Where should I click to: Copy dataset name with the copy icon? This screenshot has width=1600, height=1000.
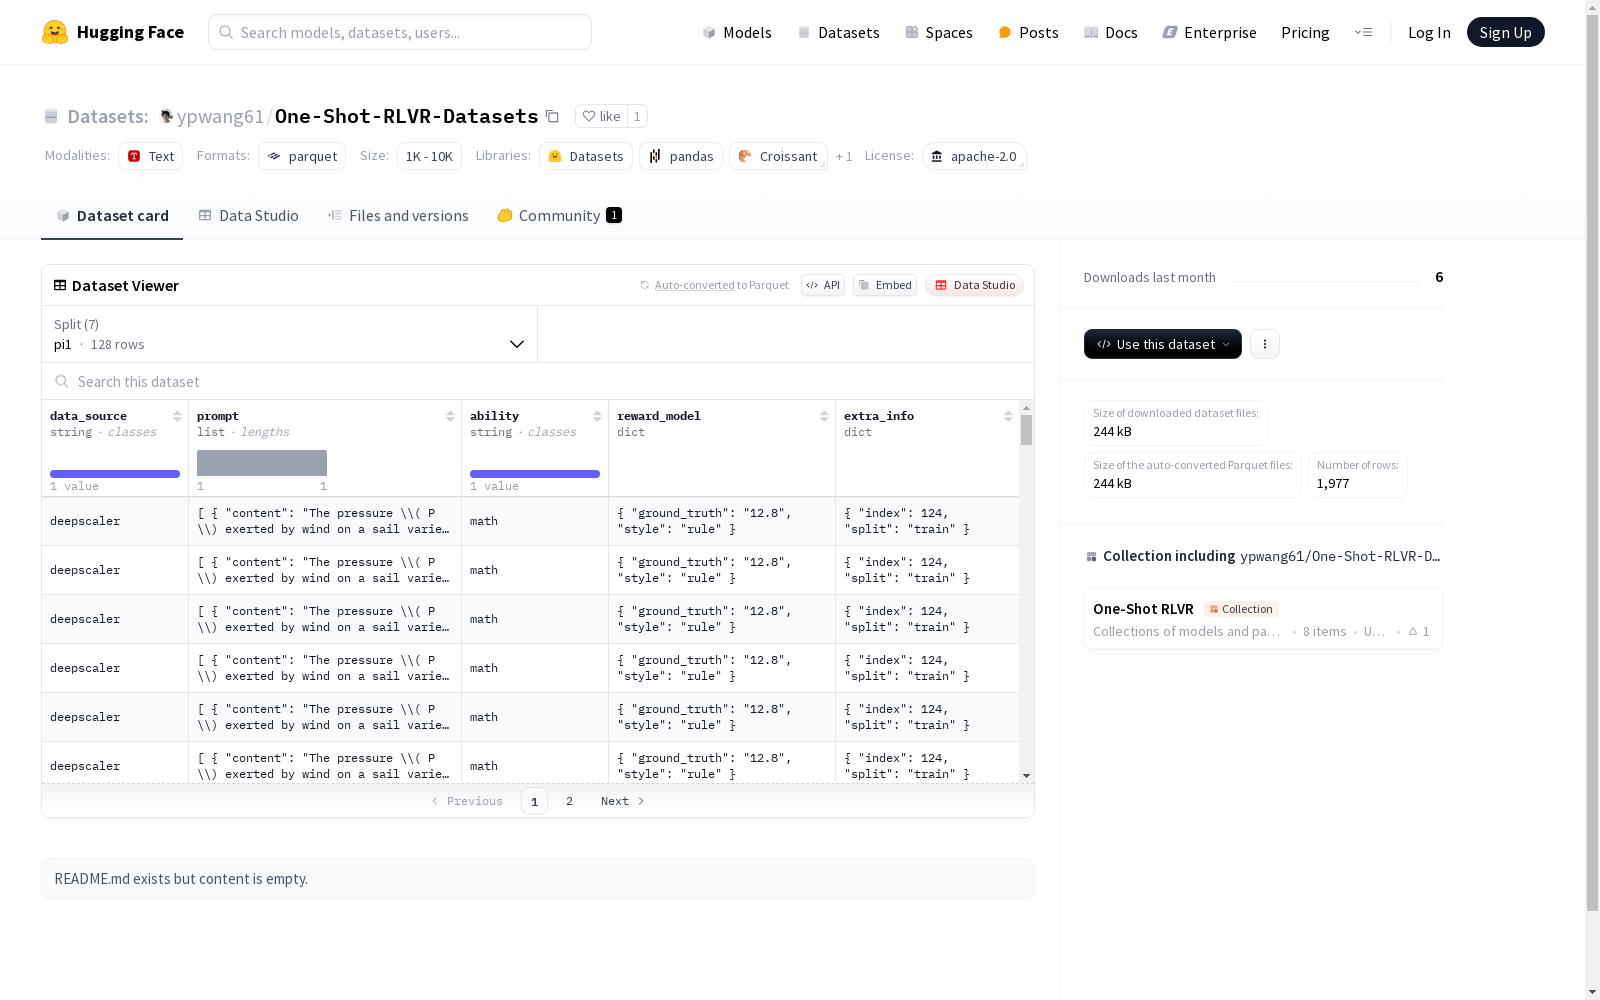point(552,116)
